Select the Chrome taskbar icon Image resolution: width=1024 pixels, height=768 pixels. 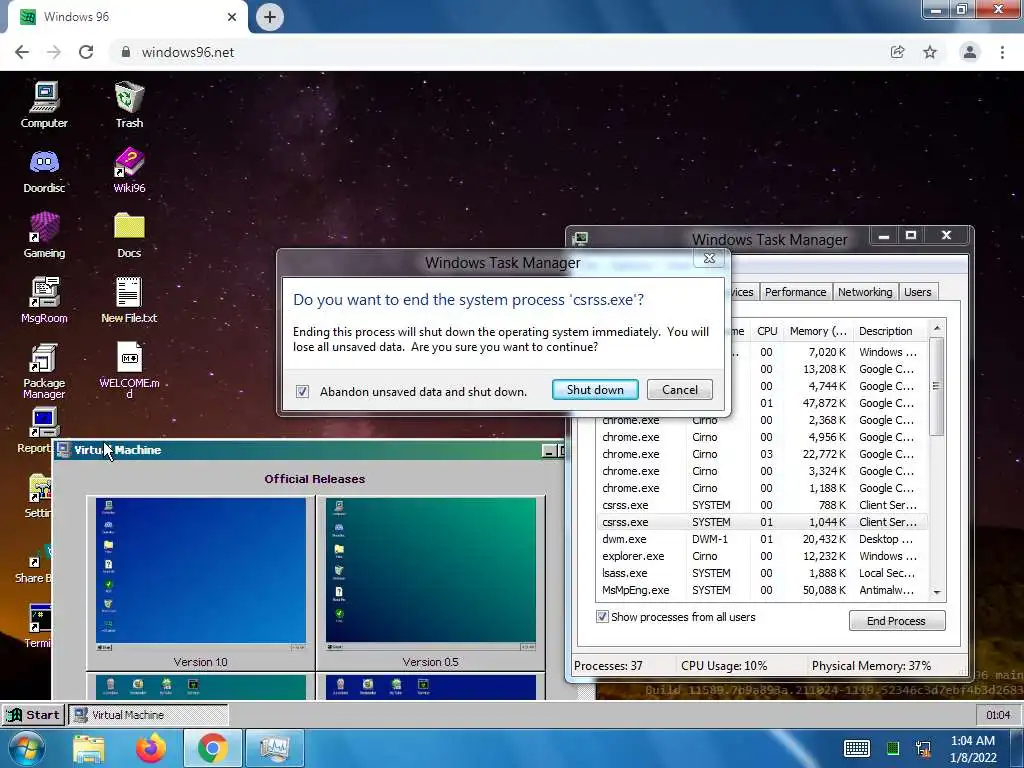pos(213,748)
